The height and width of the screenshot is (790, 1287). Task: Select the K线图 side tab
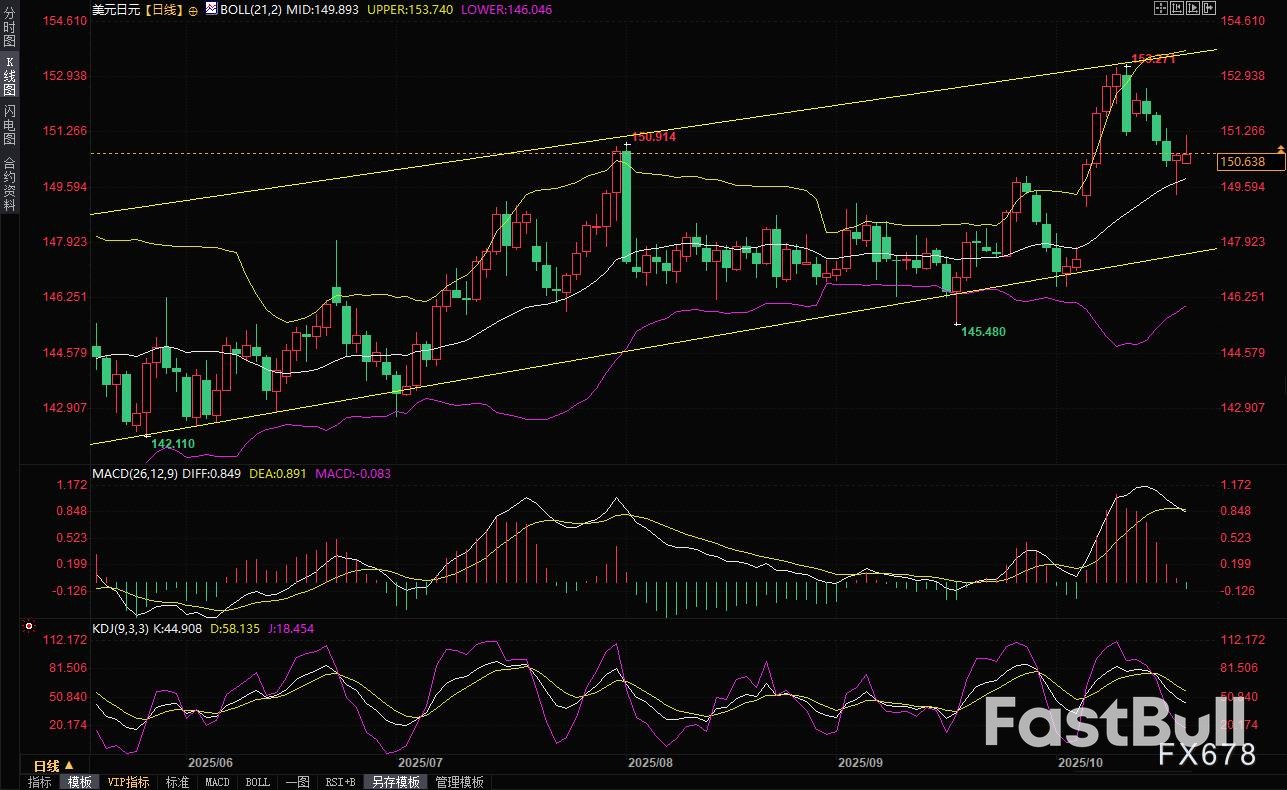(9, 75)
